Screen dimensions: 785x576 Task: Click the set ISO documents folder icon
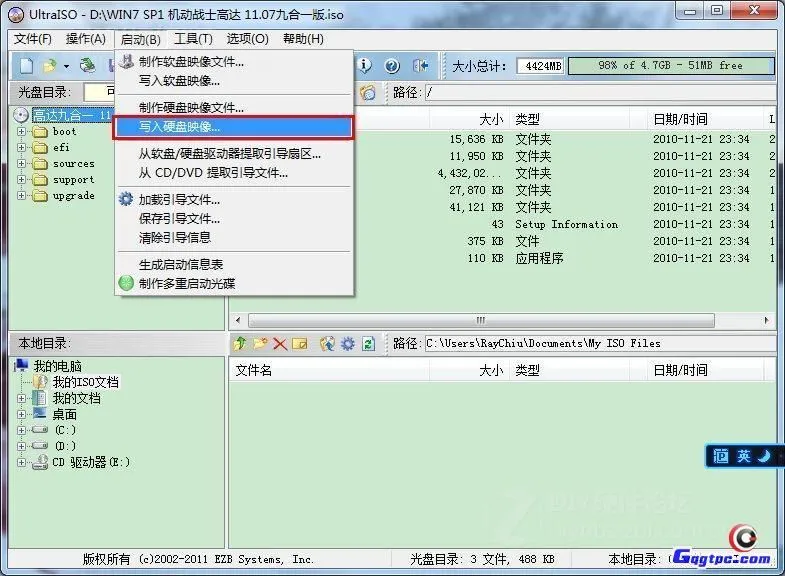(x=327, y=344)
